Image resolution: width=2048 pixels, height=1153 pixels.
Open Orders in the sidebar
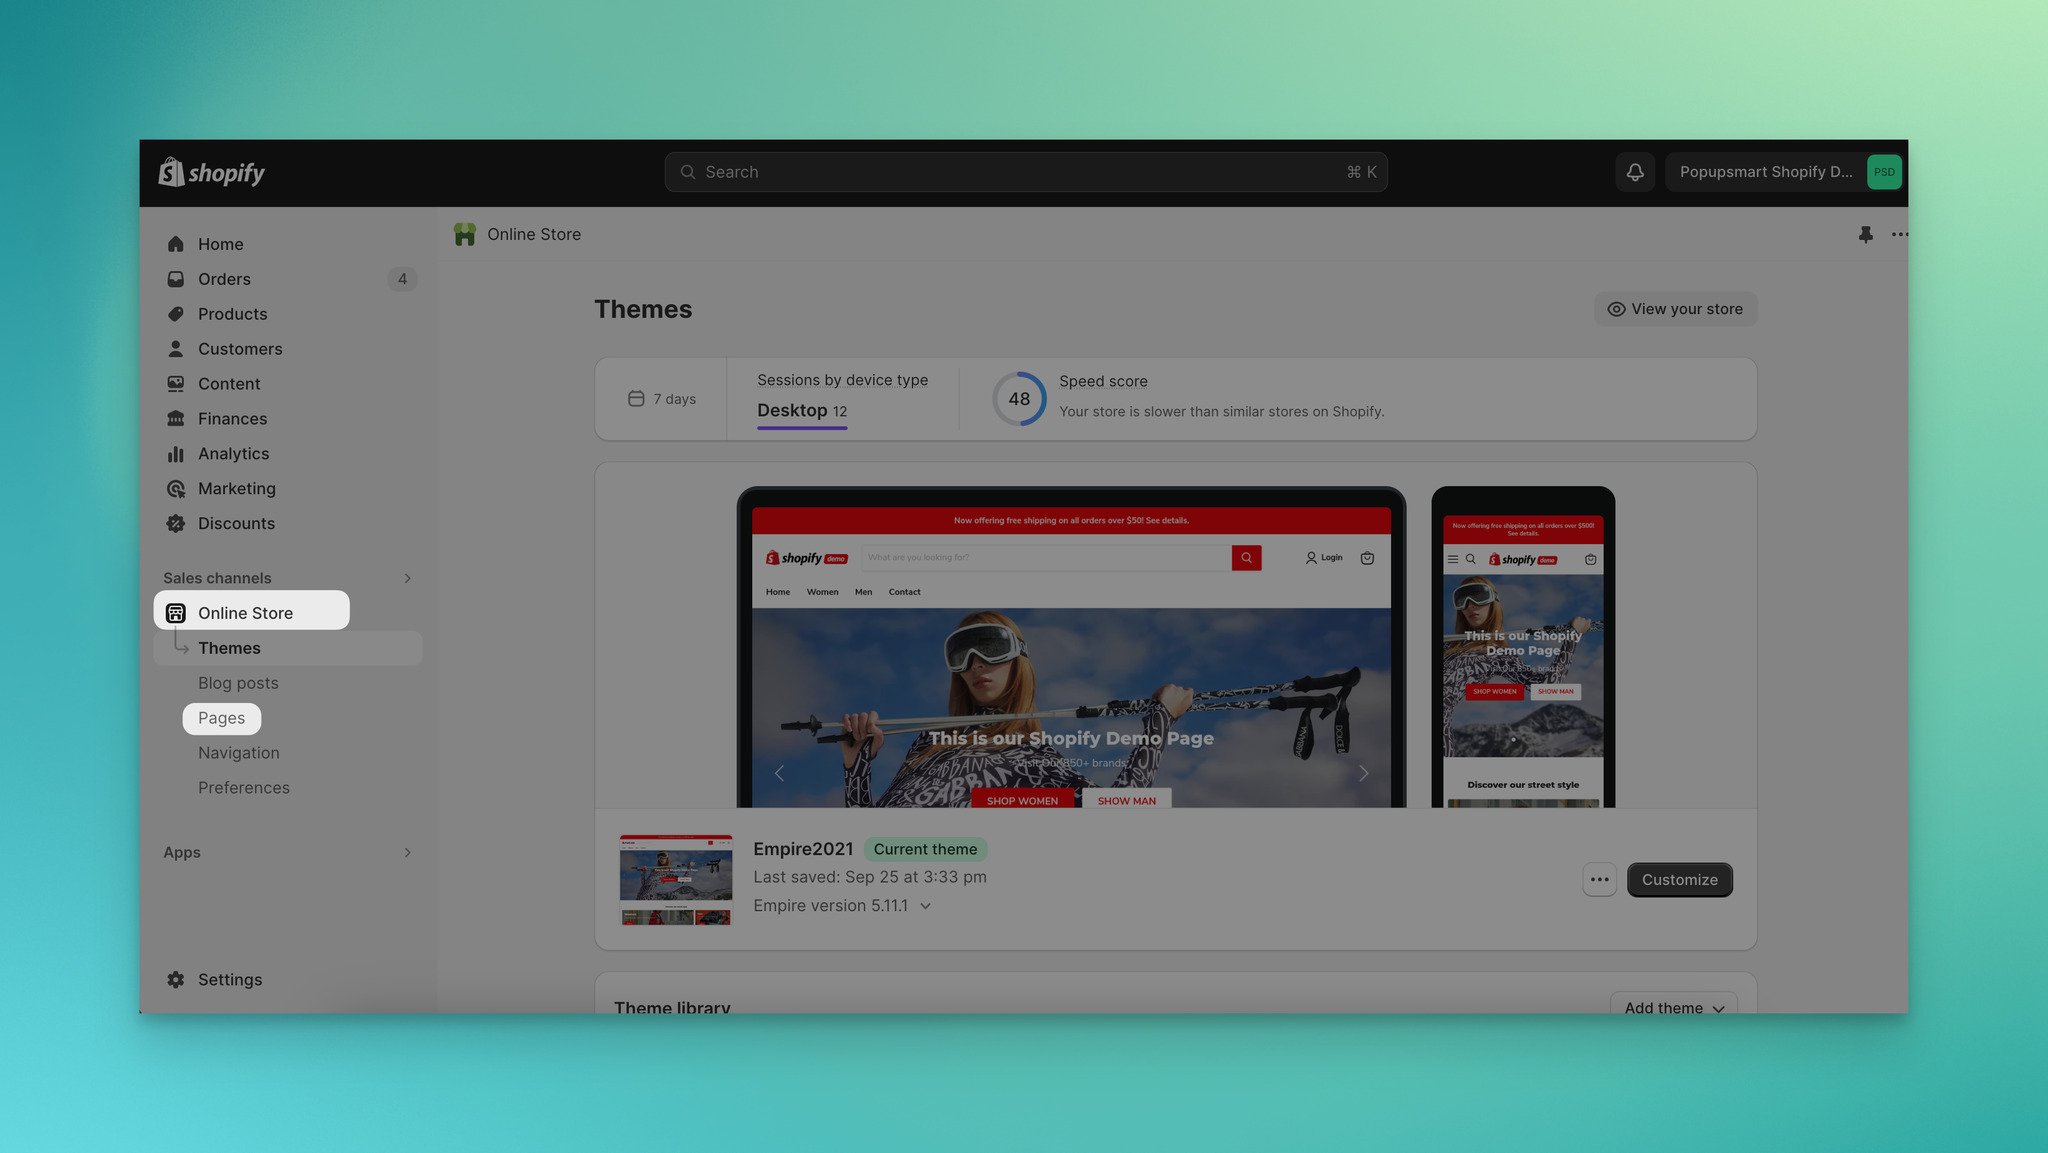click(224, 279)
